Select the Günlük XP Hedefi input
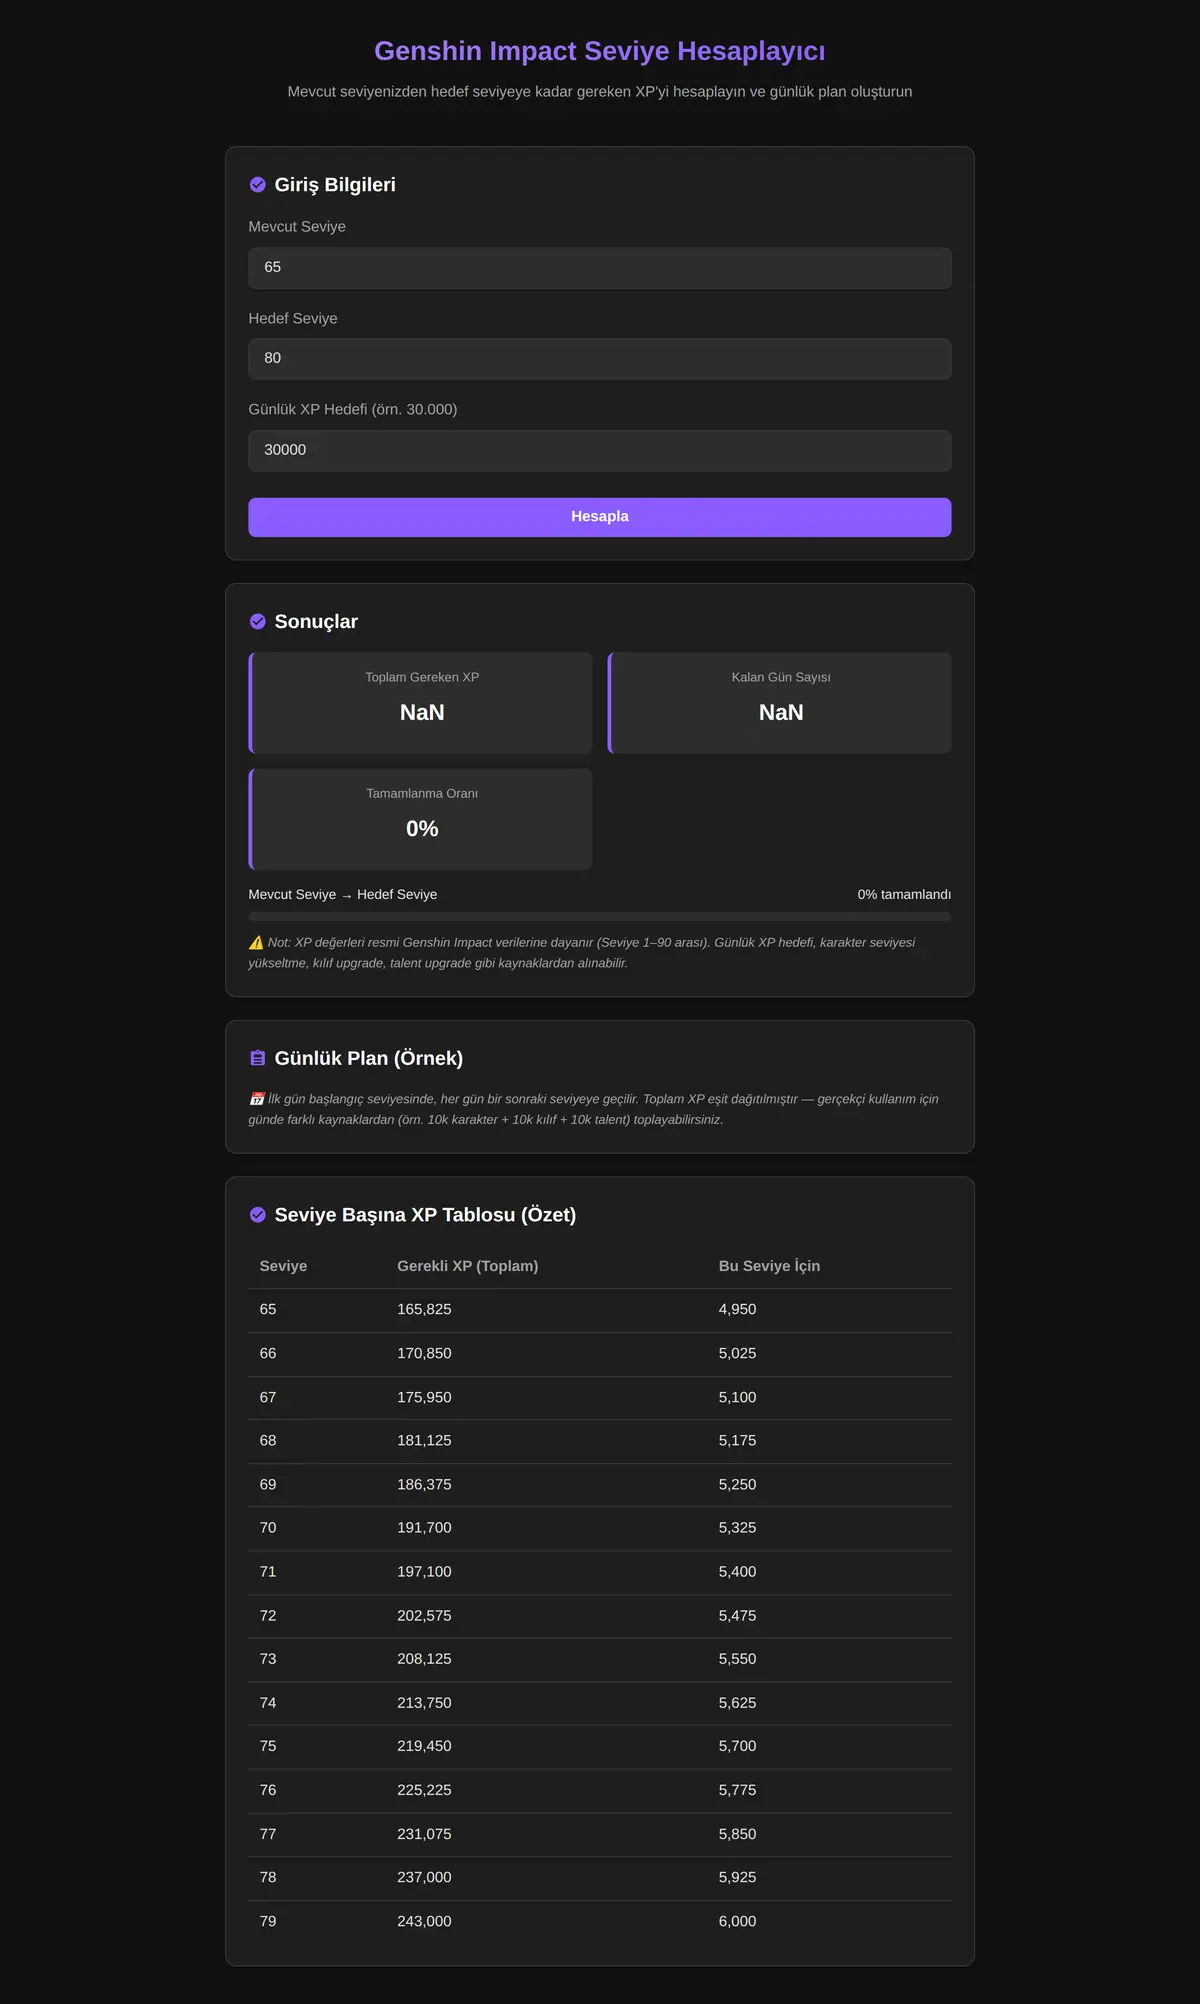The height and width of the screenshot is (2004, 1200). [x=600, y=451]
